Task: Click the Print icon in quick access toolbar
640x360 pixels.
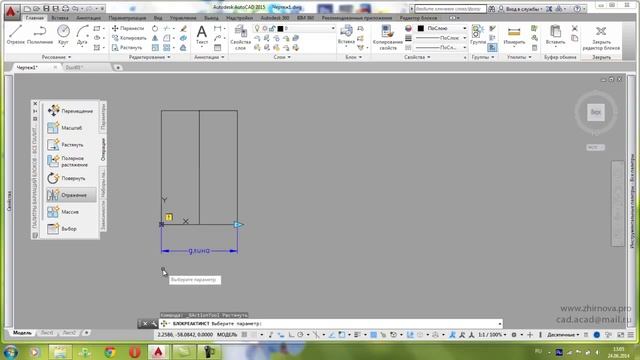Action: click(65, 8)
